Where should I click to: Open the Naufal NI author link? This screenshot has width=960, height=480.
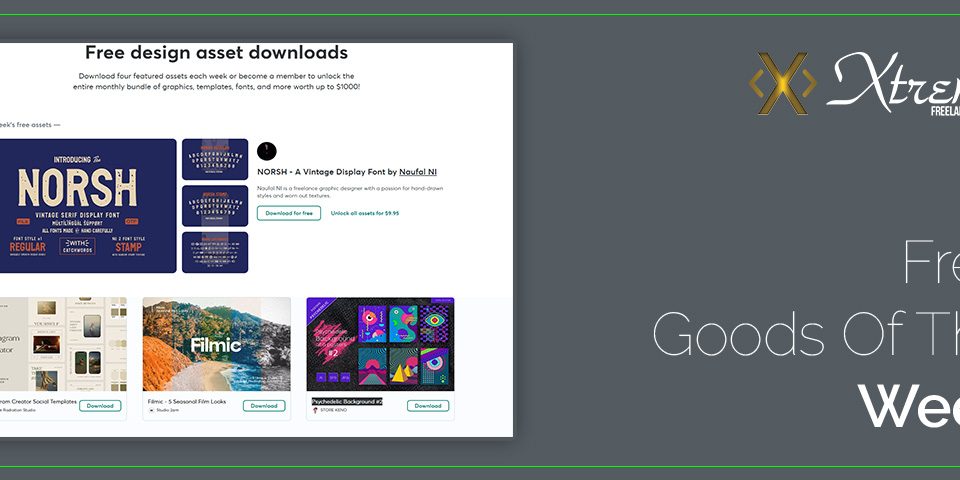pyautogui.click(x=418, y=172)
